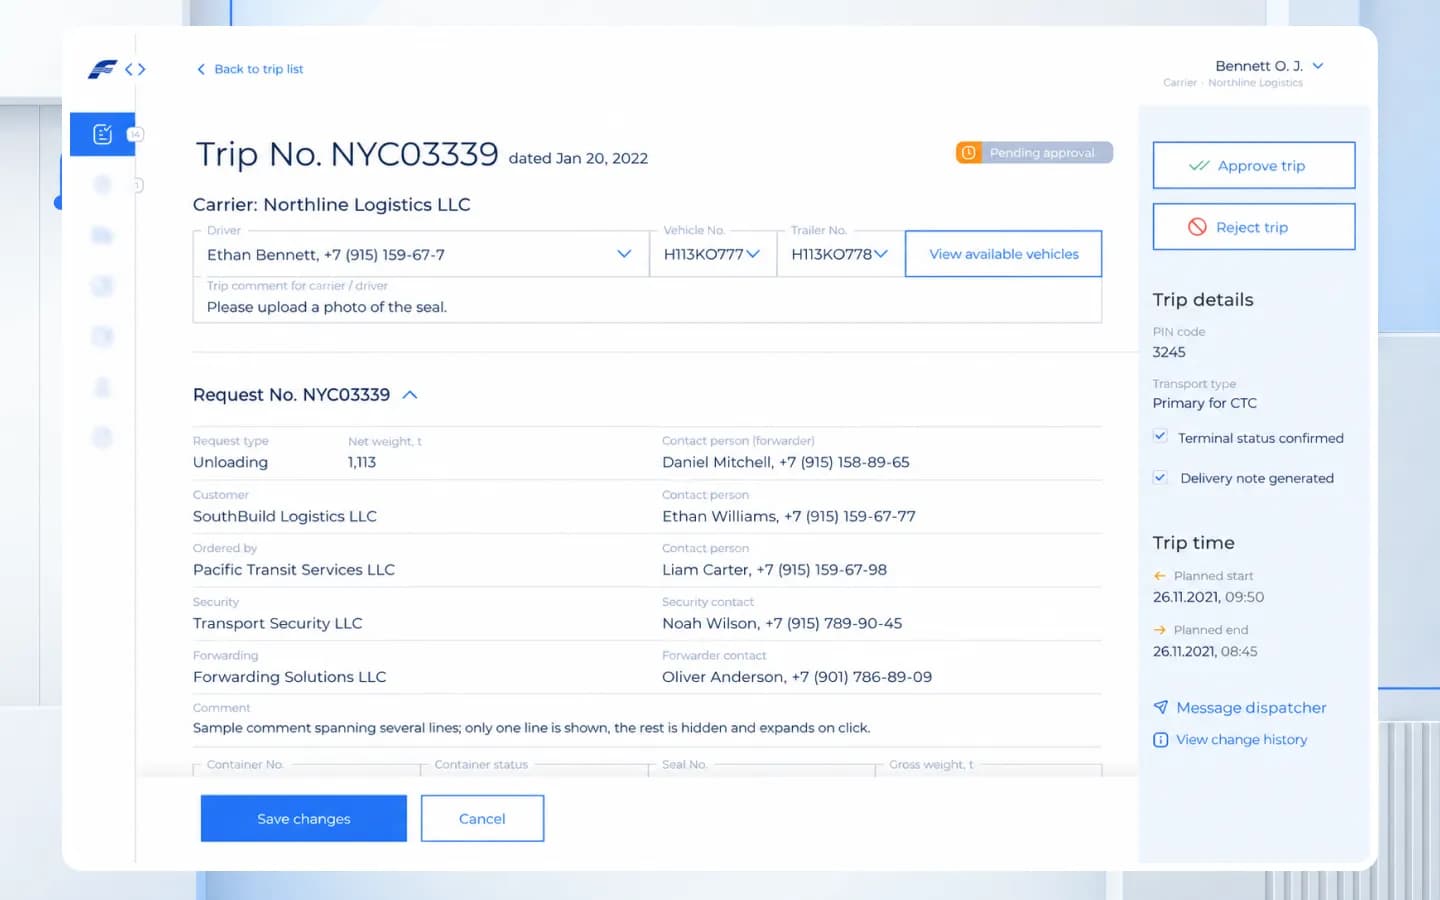Open View change history link

pos(1230,740)
